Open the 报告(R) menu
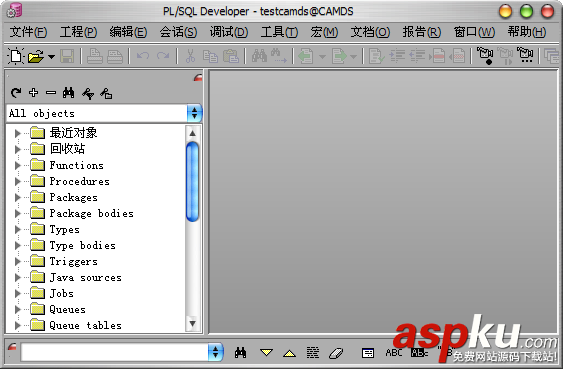The height and width of the screenshot is (369, 563). pos(422,32)
